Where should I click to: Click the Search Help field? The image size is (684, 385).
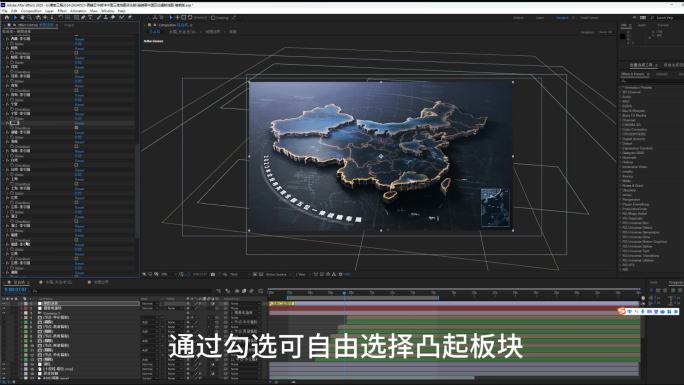tap(664, 18)
